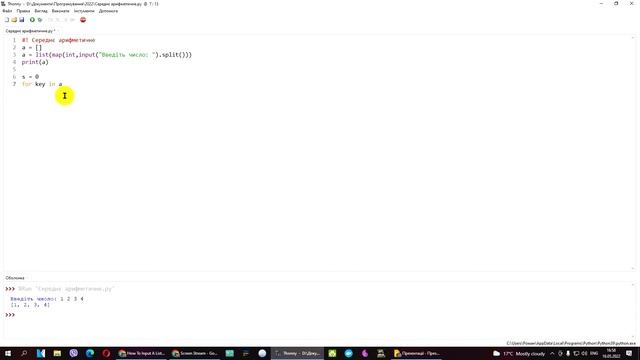Open Microsoft Edge from taskbar
Viewport: 640px width, 360px height.
90,353
